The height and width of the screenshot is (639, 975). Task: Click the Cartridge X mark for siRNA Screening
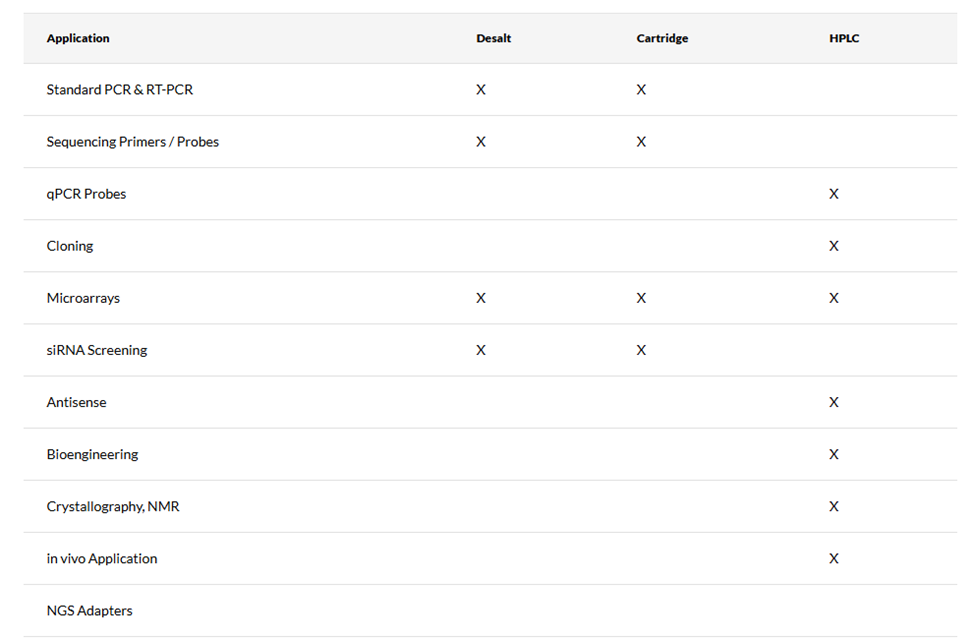pyautogui.click(x=641, y=350)
